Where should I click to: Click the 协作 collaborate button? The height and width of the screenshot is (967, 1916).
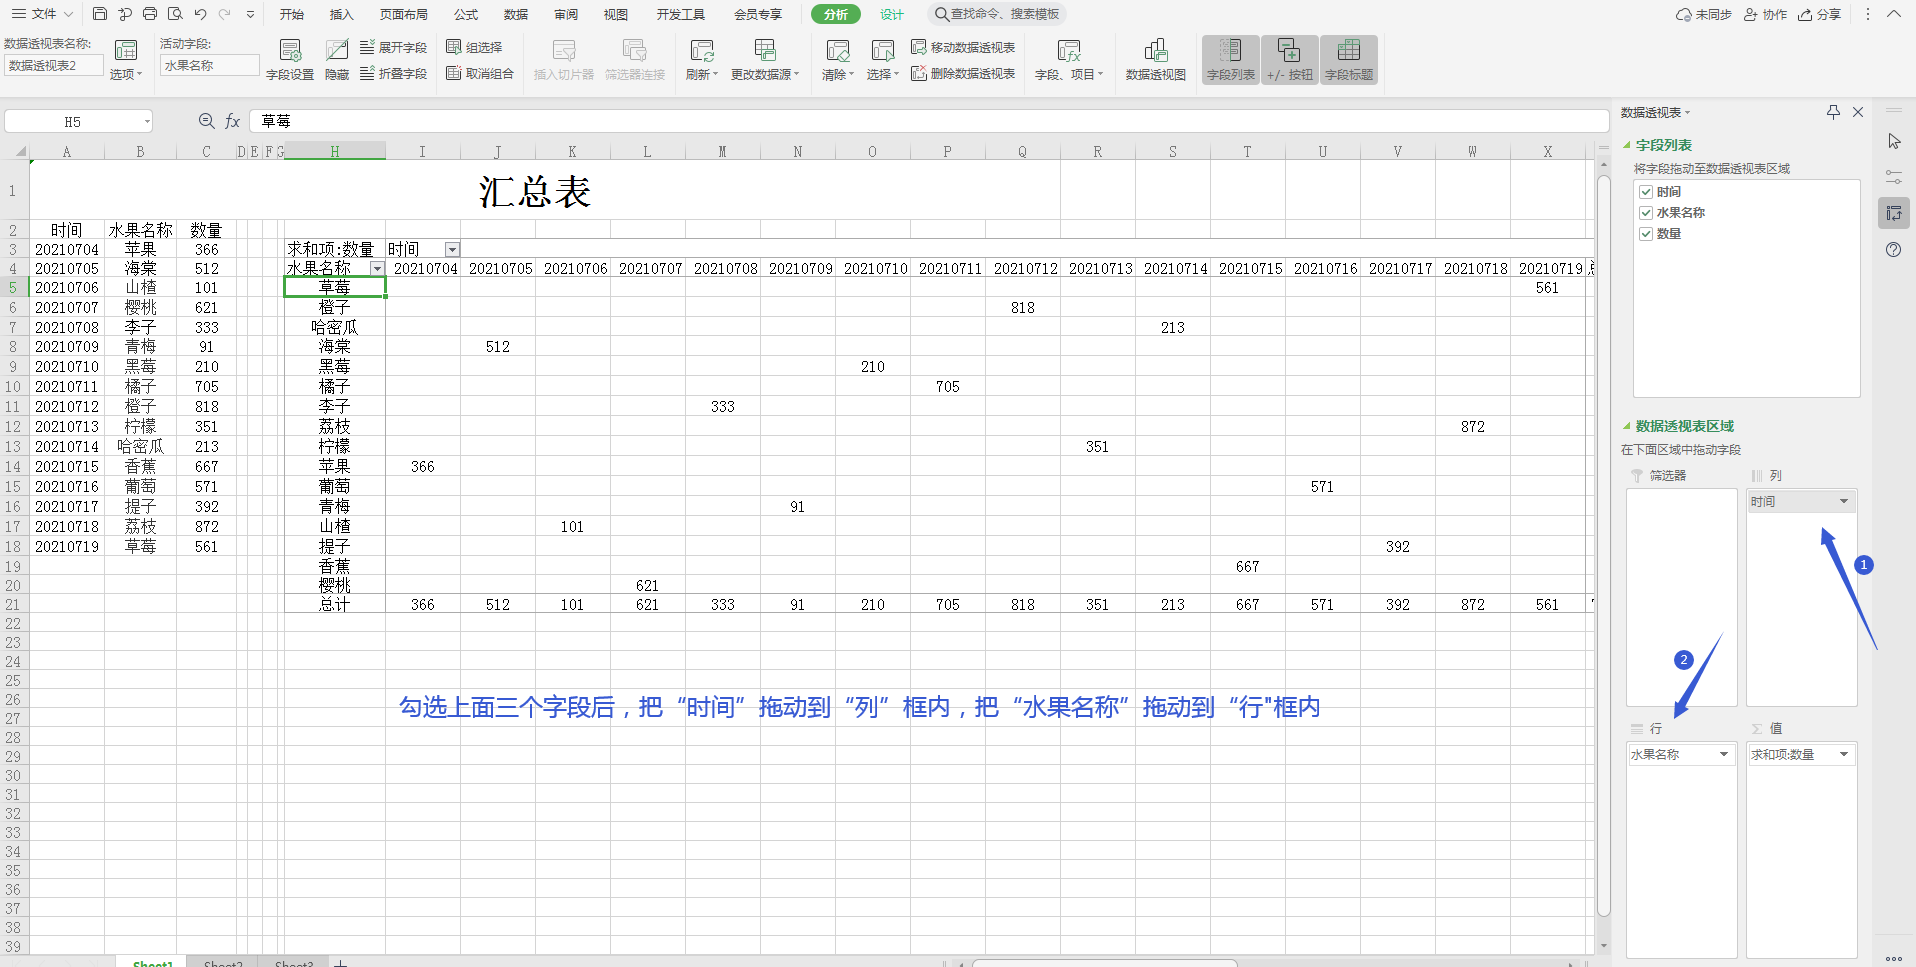[1765, 14]
